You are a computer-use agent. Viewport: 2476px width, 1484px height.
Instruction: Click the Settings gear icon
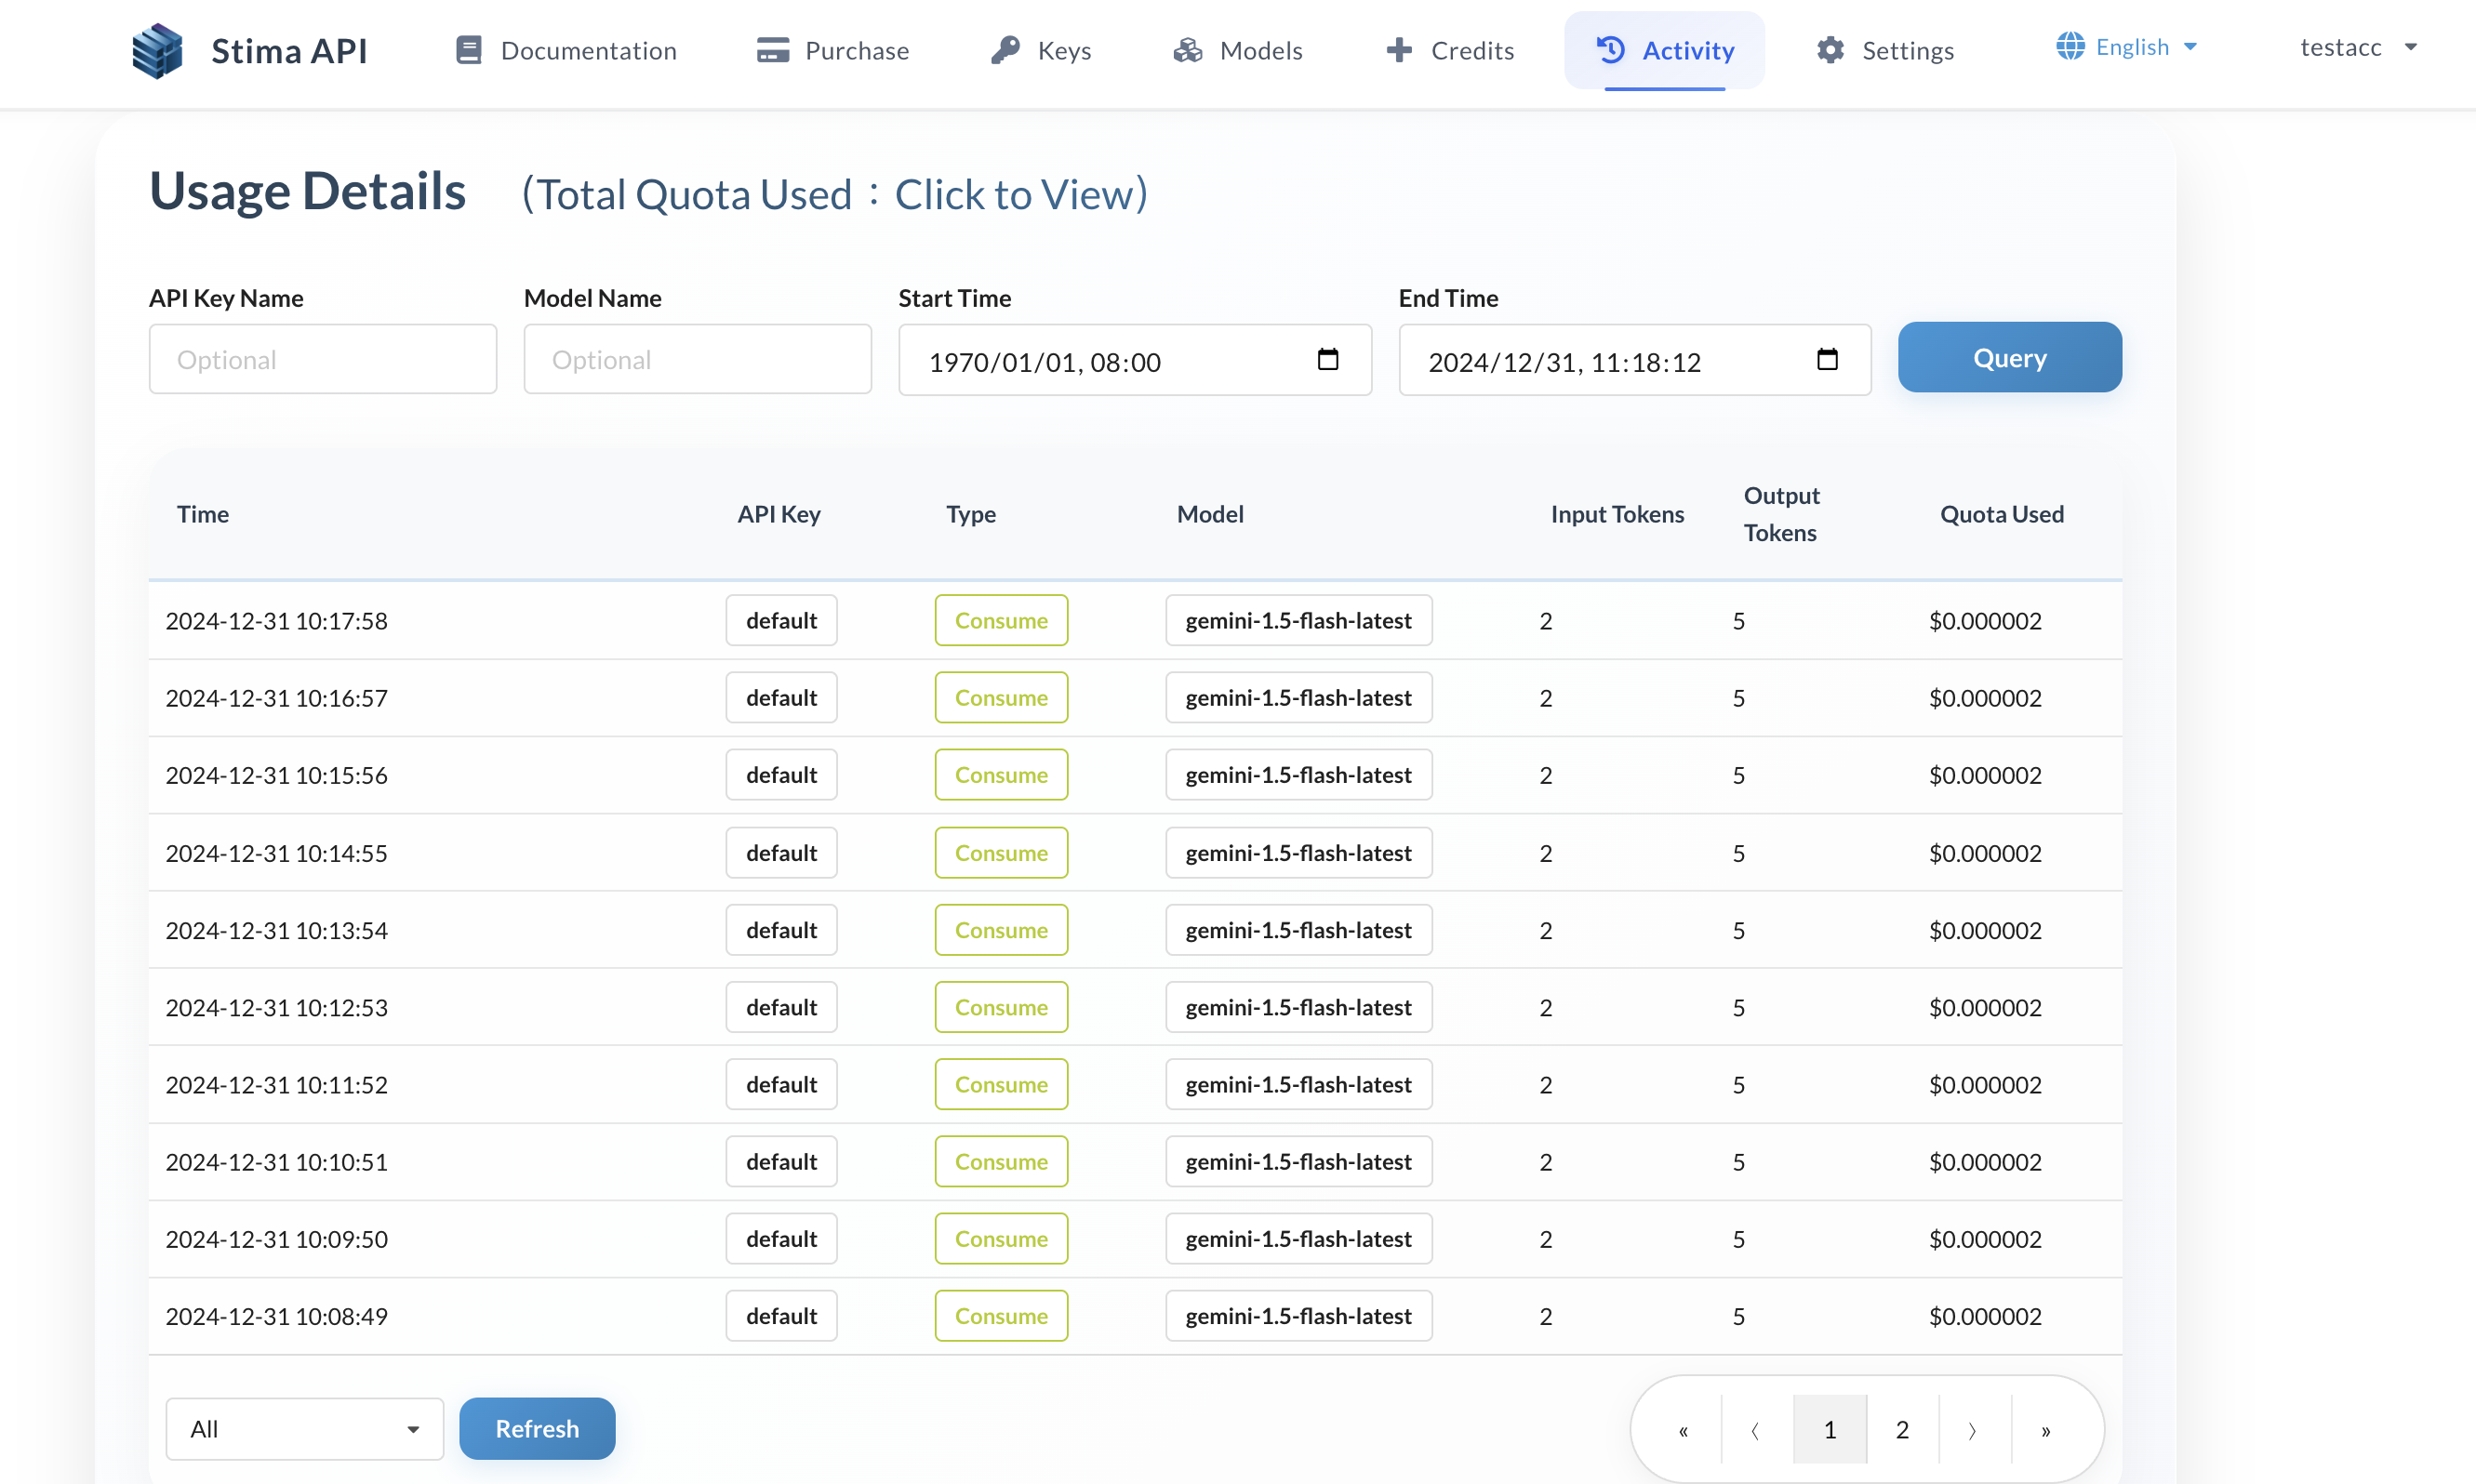[x=1830, y=50]
